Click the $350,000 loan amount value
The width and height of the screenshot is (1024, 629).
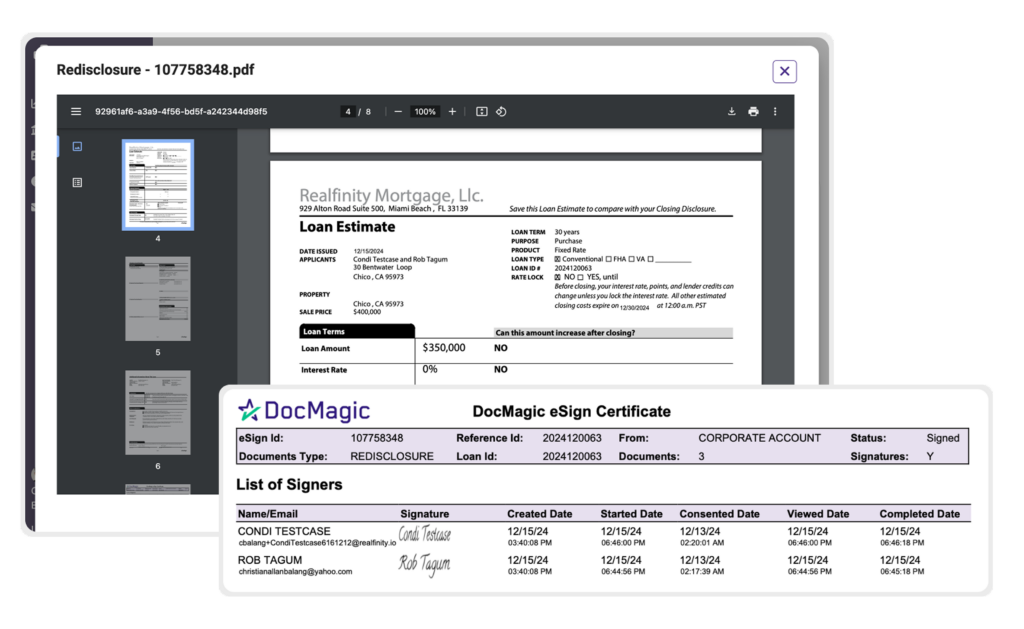444,347
